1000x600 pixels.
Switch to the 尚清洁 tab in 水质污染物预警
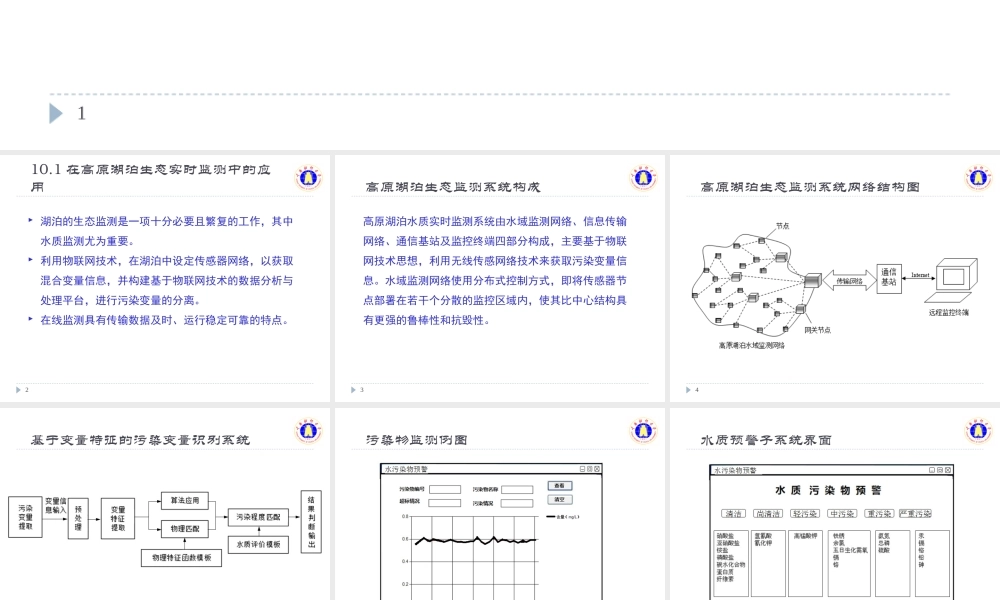[768, 514]
